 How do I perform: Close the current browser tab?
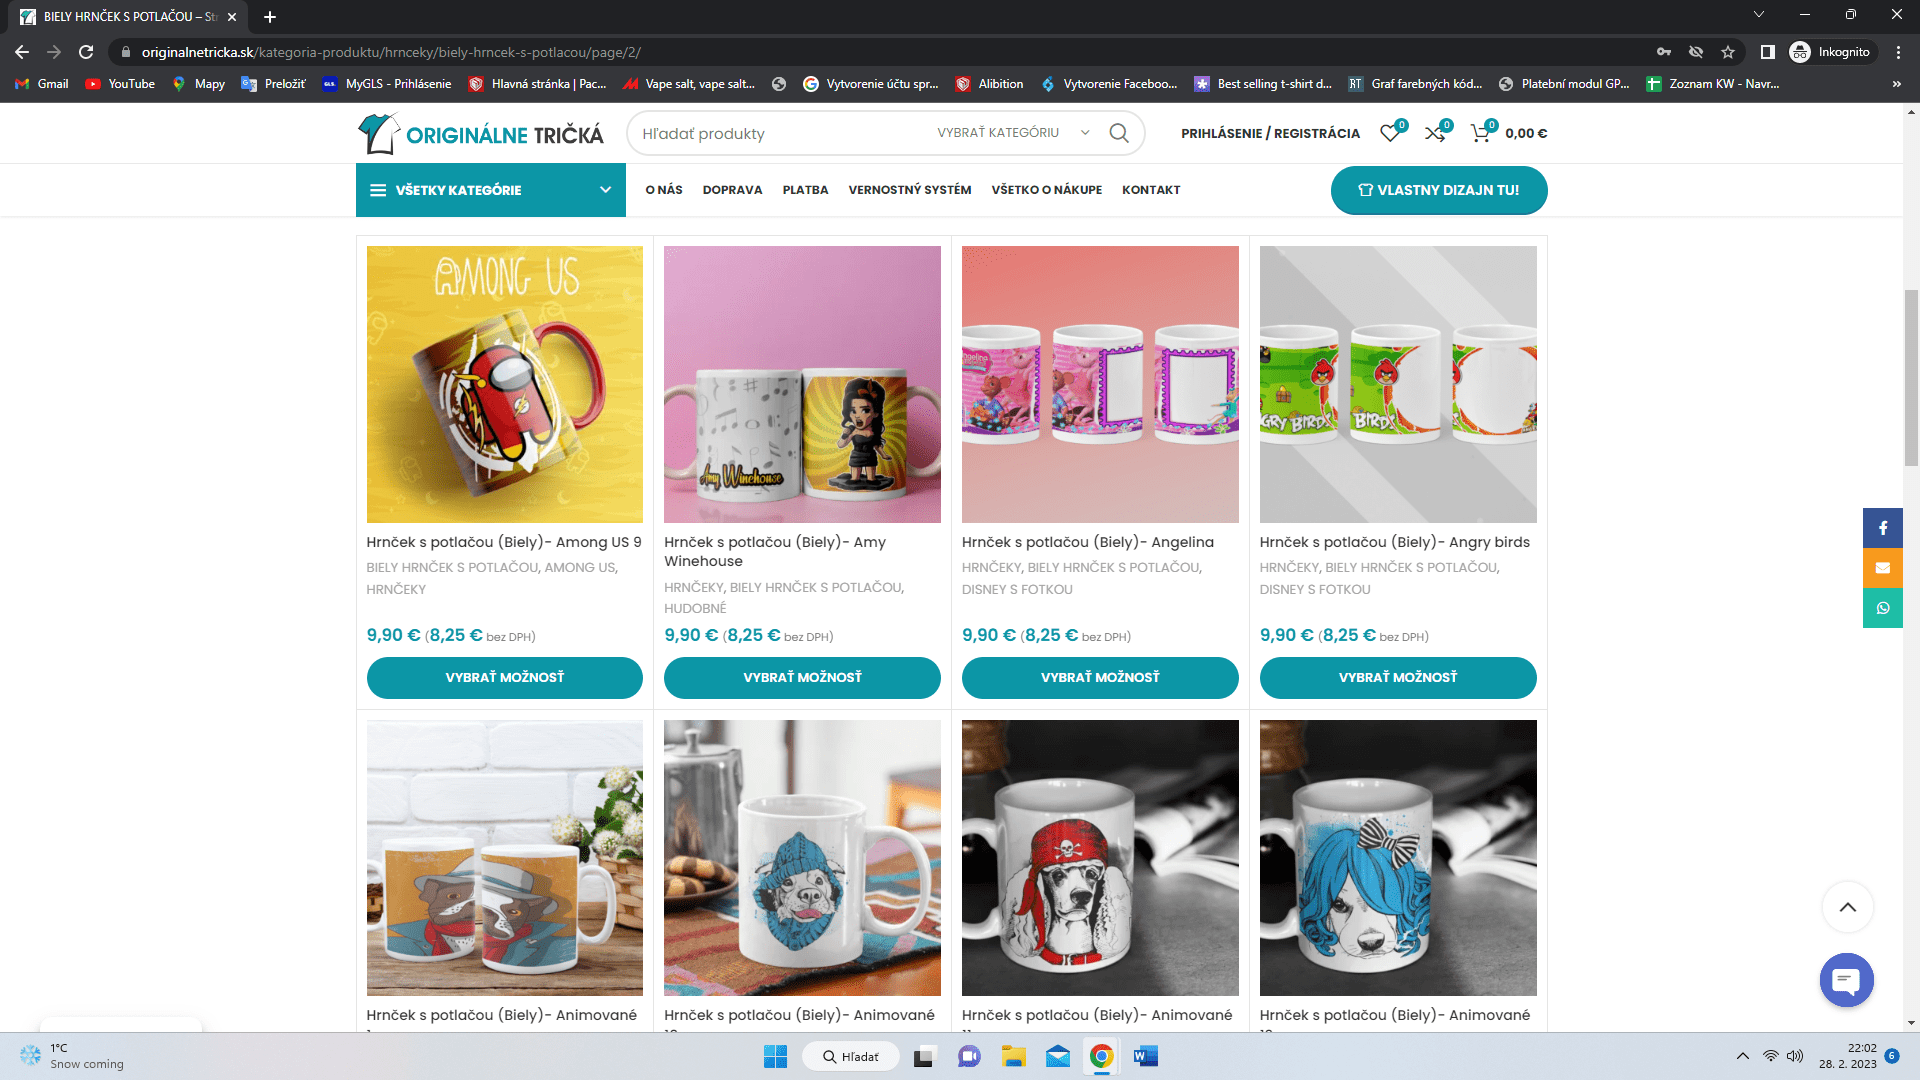point(232,17)
